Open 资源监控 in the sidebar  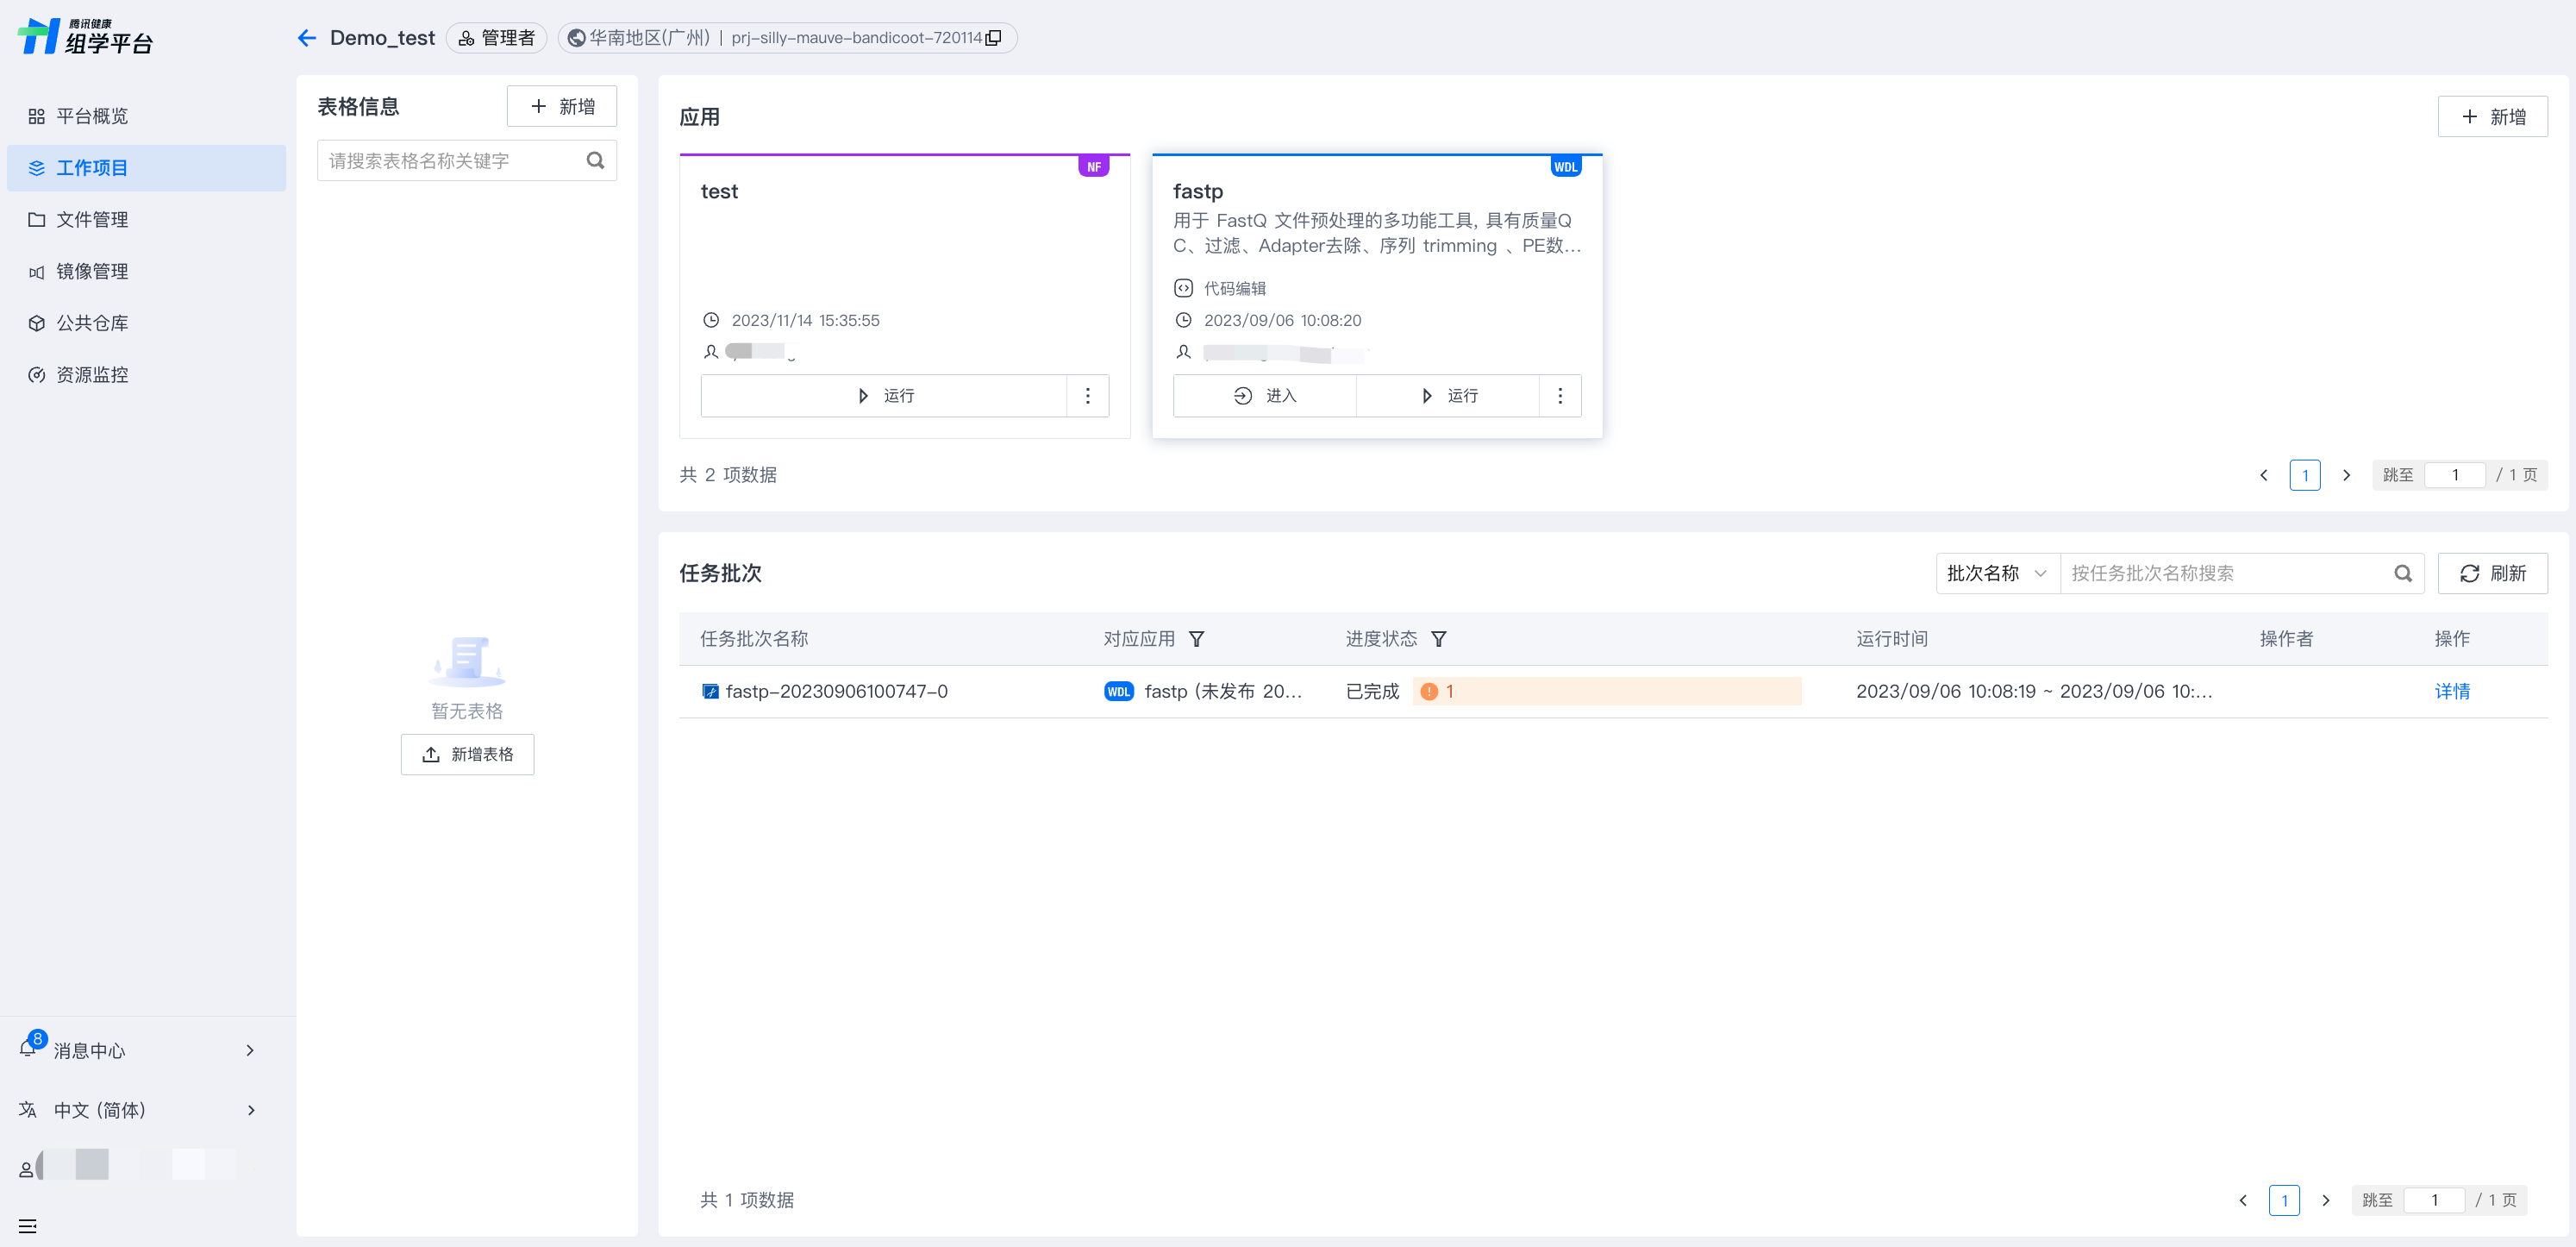click(x=92, y=374)
